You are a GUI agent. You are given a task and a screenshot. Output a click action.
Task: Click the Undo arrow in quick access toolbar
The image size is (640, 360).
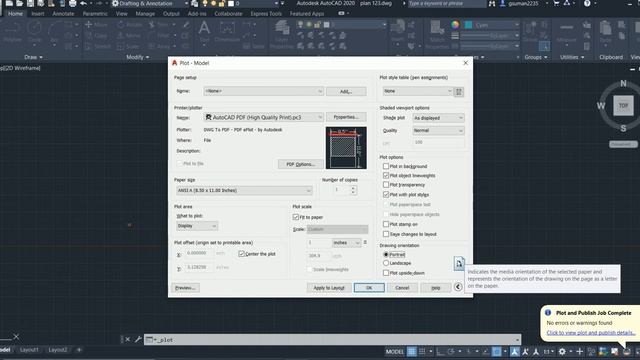[x=83, y=4]
